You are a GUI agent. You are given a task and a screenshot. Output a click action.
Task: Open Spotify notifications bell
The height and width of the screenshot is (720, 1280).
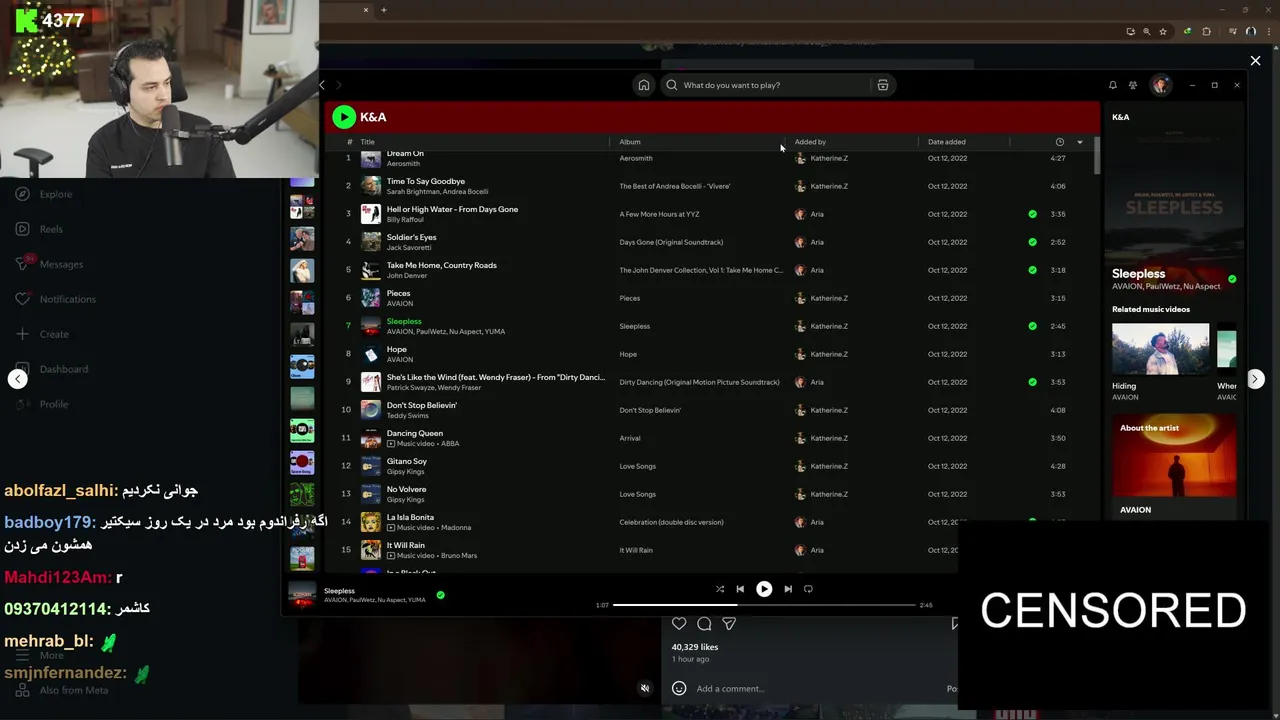(1112, 85)
